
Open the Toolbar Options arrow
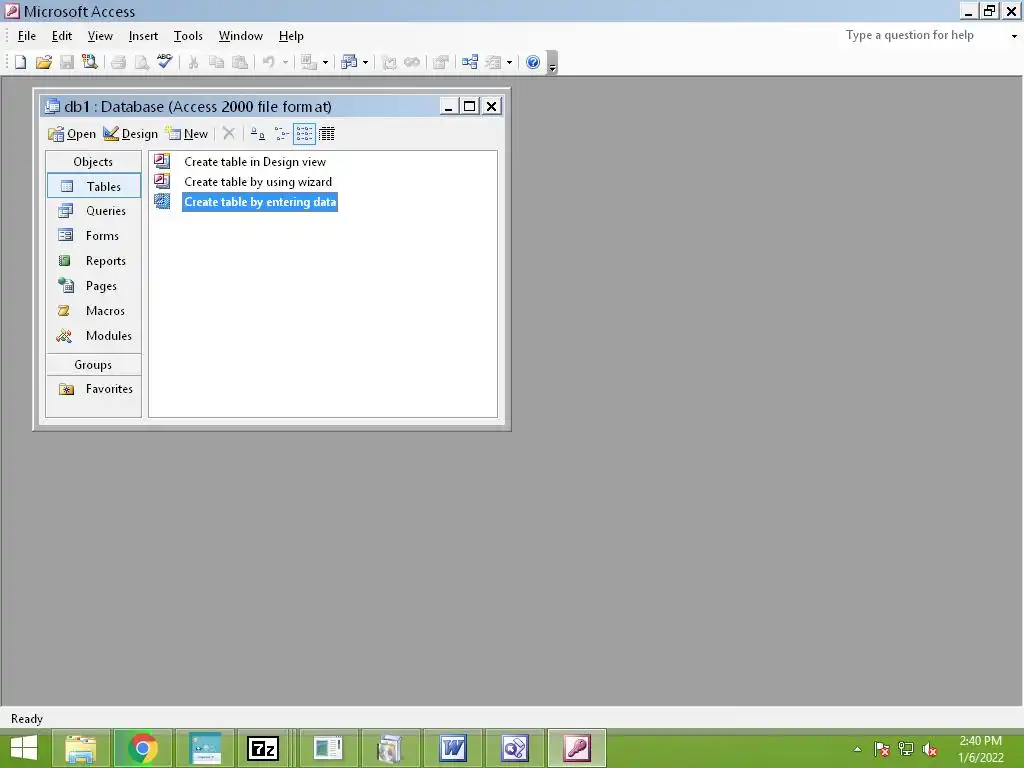[552, 63]
